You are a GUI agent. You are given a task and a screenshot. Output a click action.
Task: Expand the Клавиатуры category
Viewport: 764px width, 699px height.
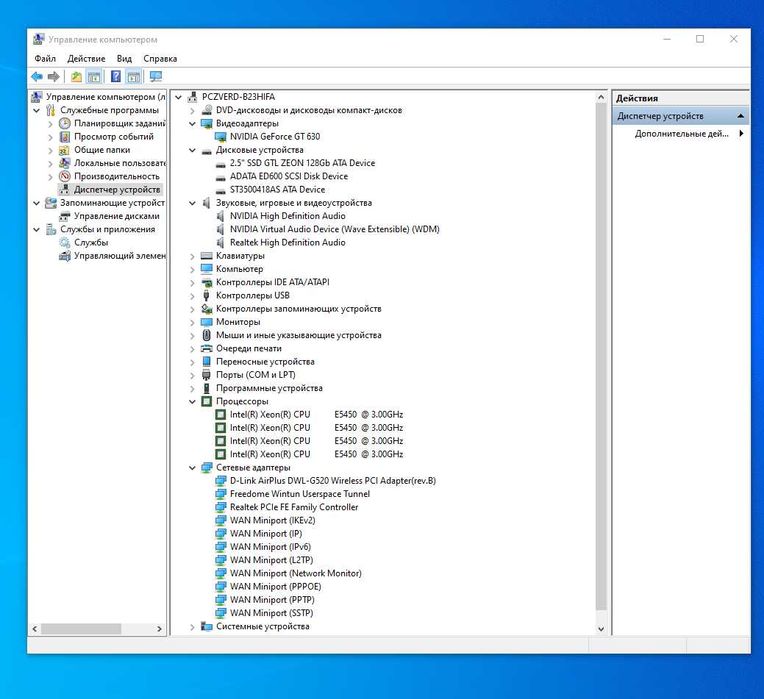tap(192, 256)
